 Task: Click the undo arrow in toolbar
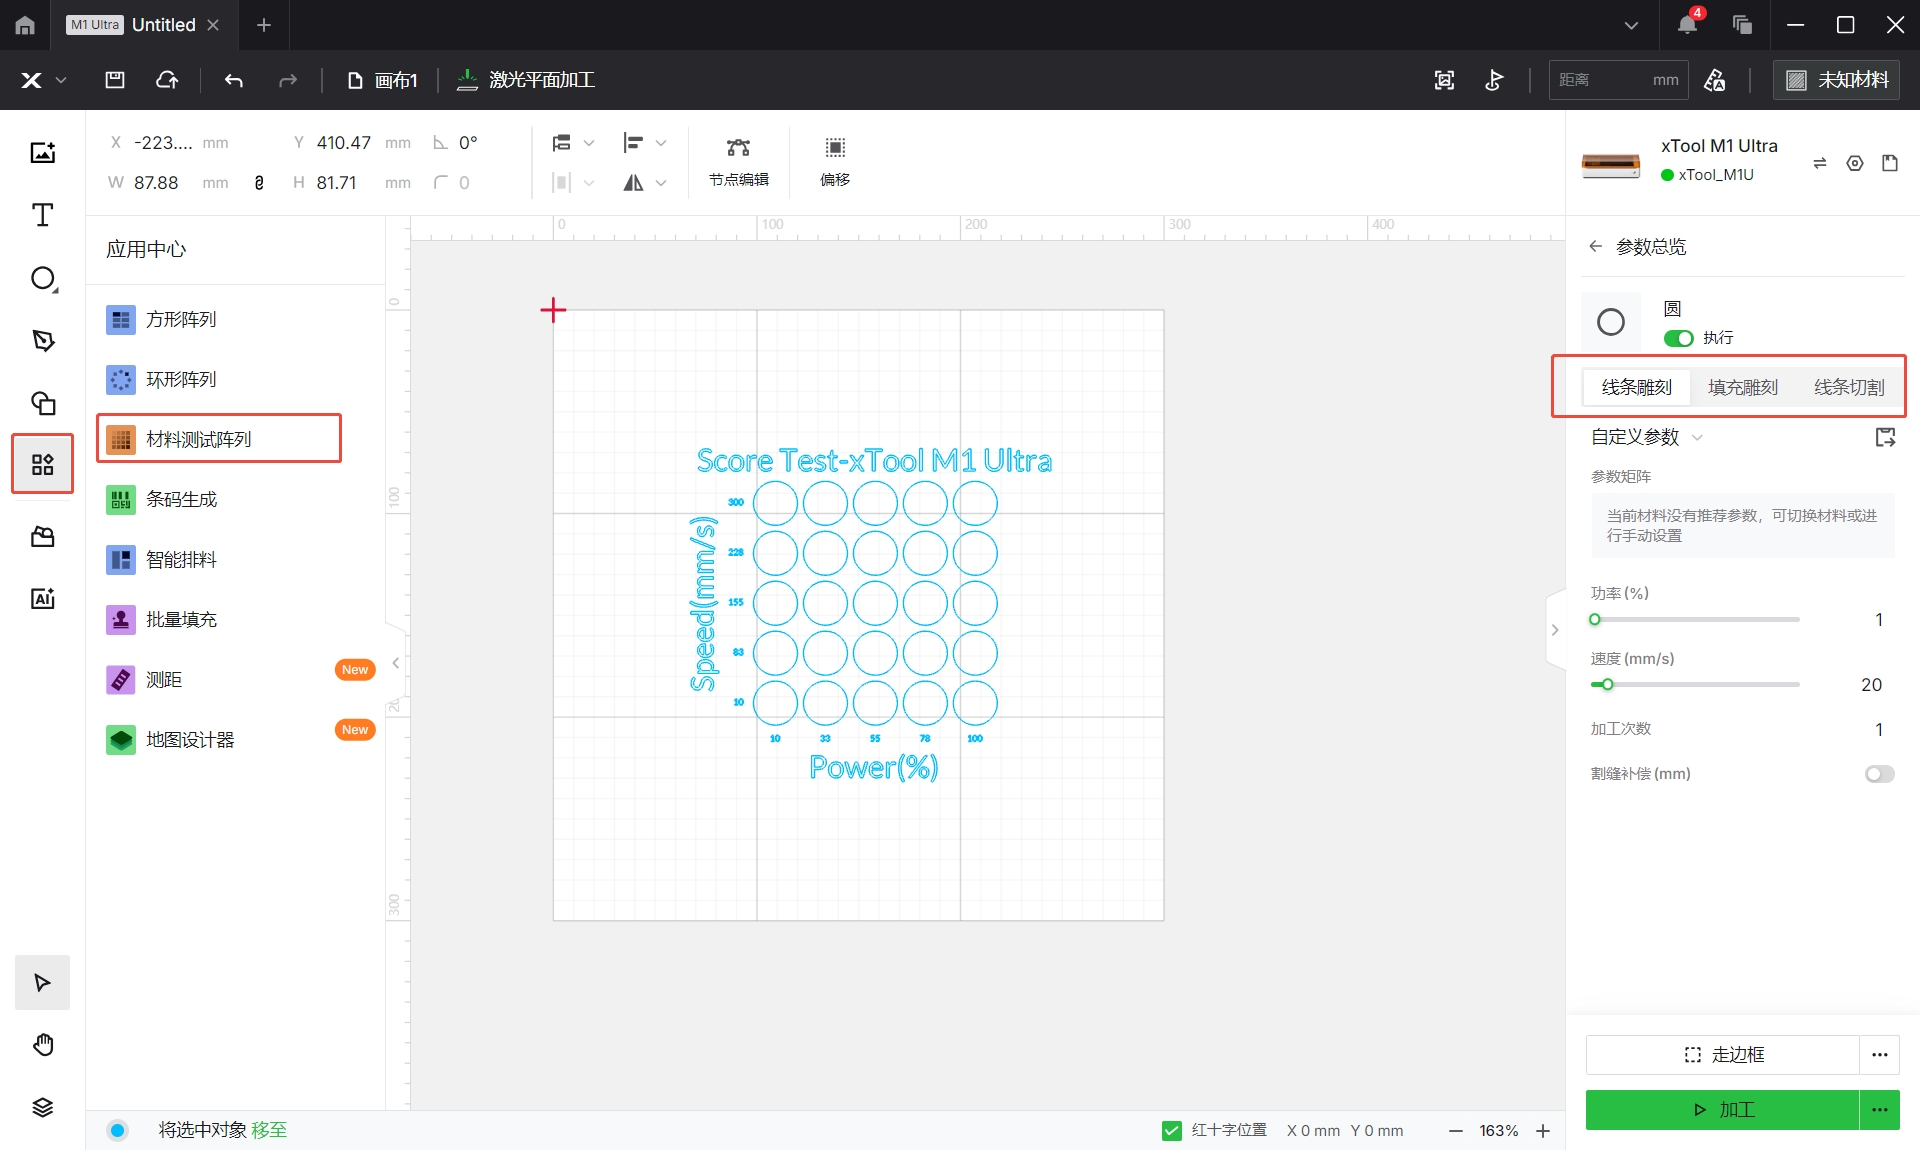click(x=234, y=80)
